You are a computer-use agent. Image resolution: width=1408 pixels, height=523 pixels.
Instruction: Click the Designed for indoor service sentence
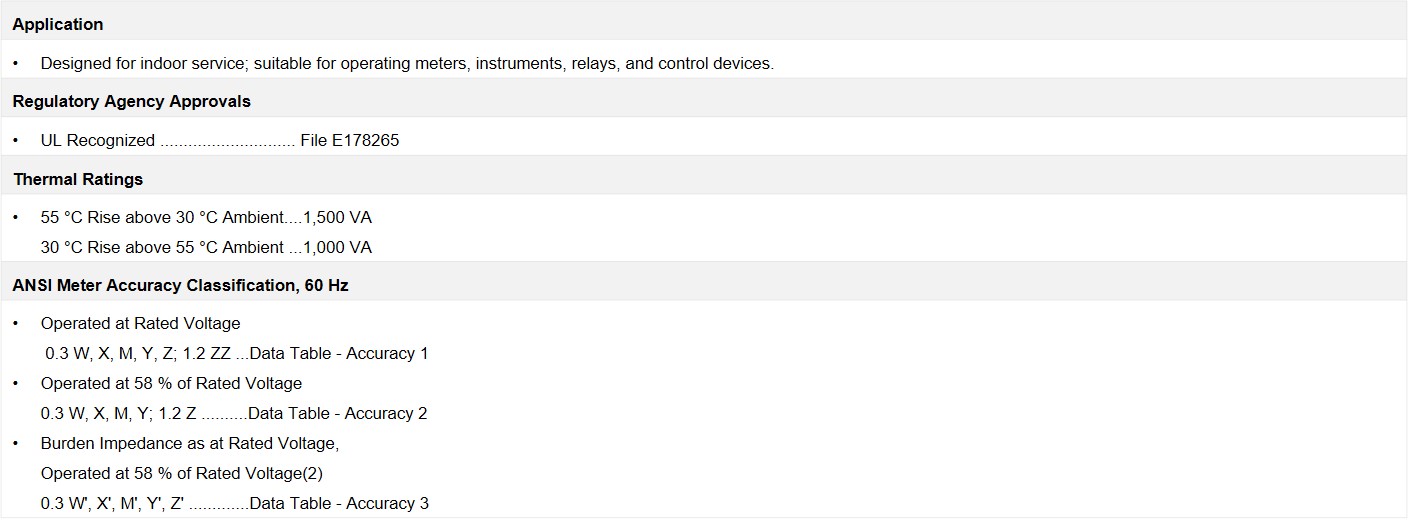click(407, 64)
